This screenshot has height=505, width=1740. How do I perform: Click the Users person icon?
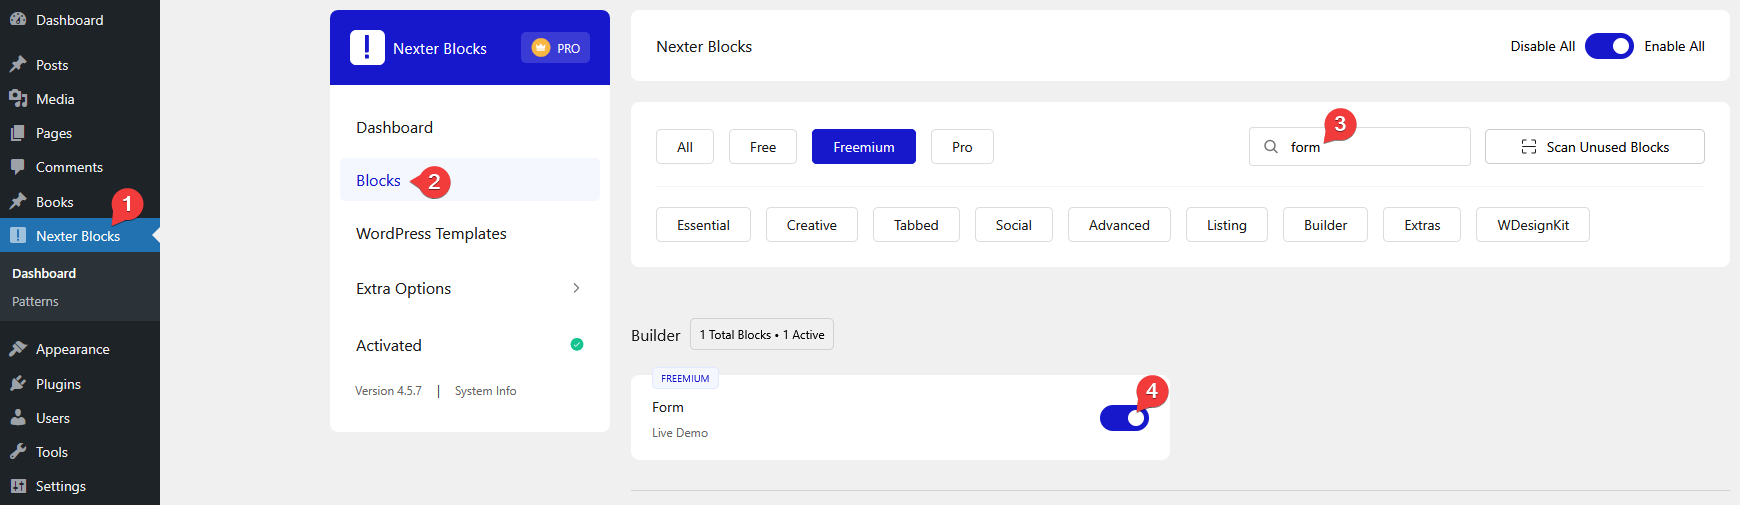18,418
